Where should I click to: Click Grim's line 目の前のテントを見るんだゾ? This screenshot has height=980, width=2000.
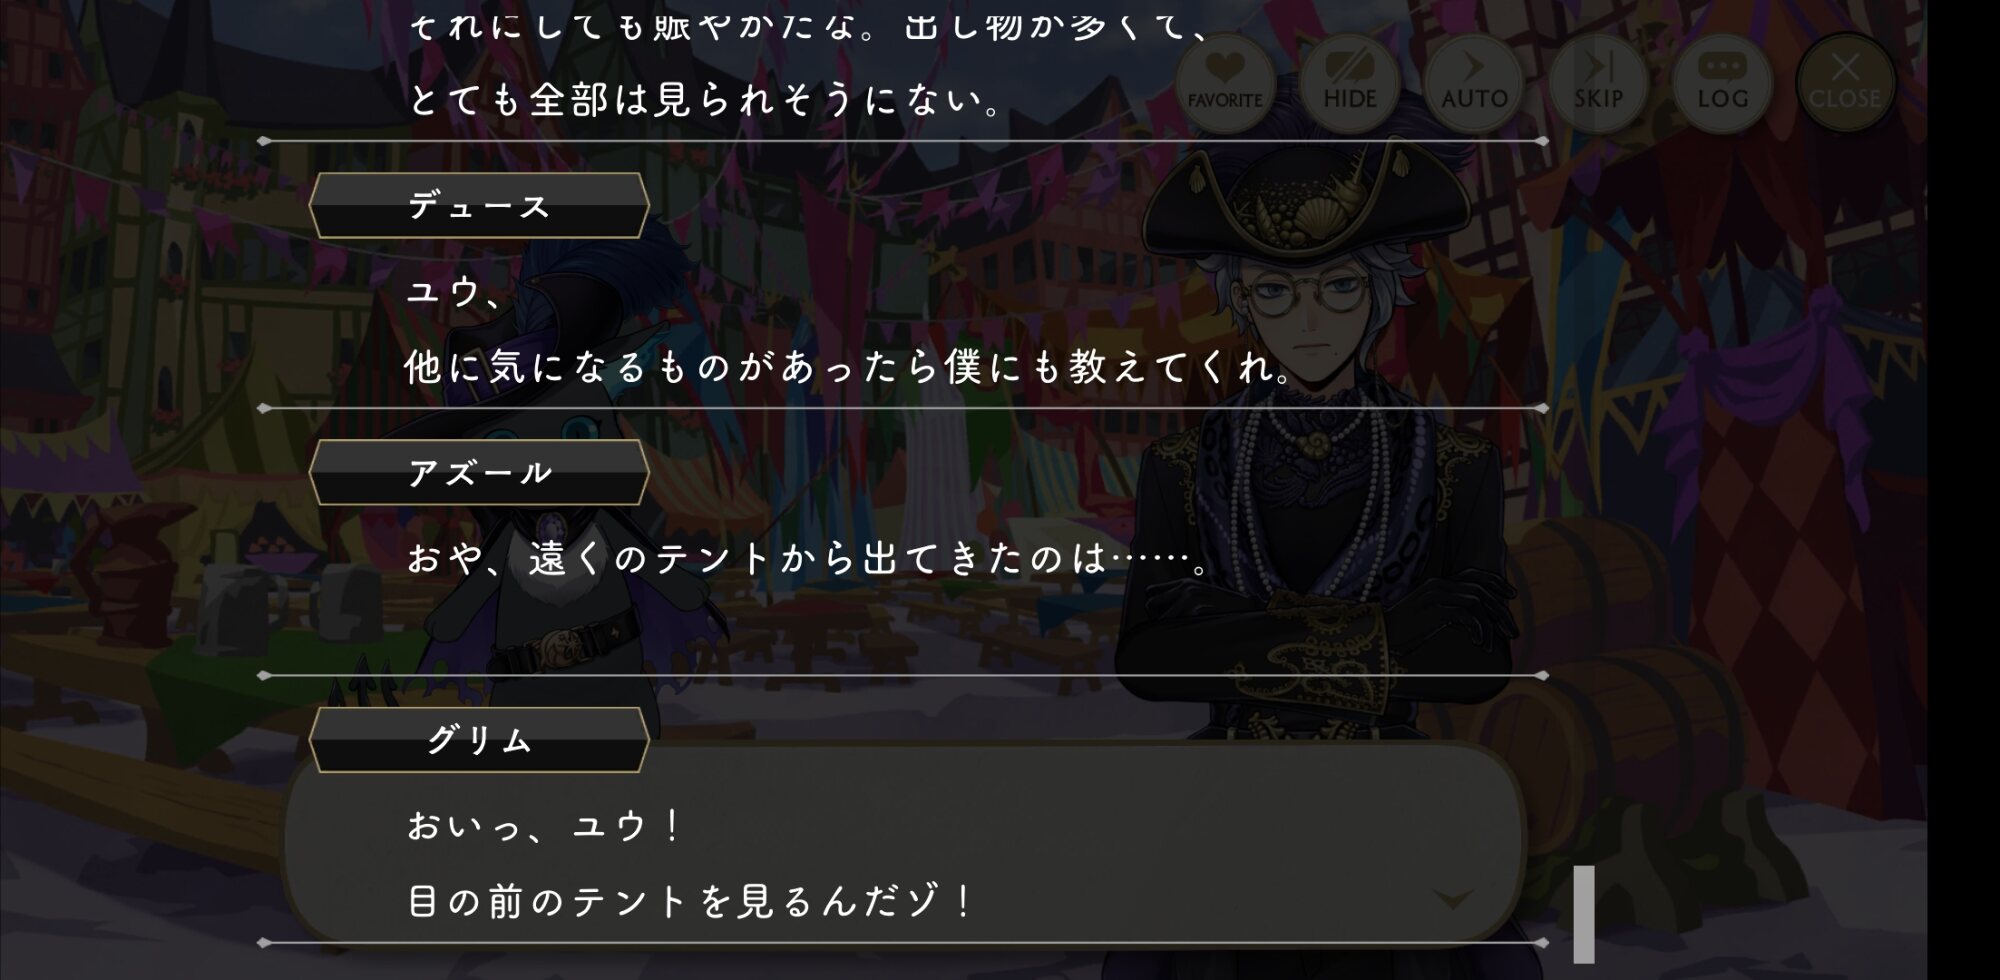tap(690, 902)
